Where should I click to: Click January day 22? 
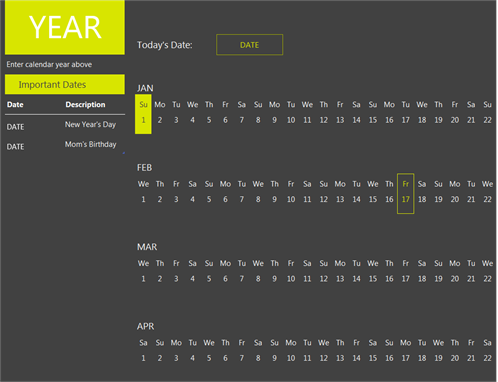click(488, 120)
